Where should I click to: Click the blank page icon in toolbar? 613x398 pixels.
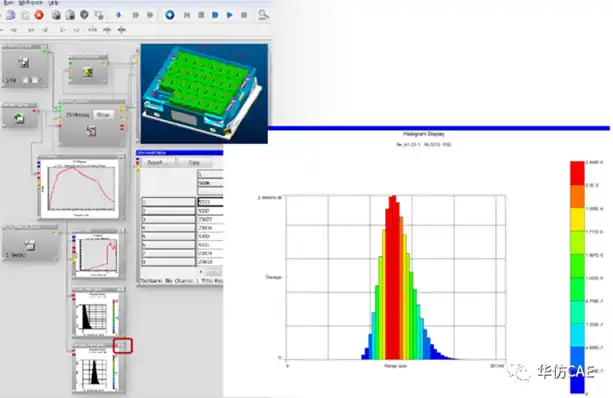tap(25, 15)
